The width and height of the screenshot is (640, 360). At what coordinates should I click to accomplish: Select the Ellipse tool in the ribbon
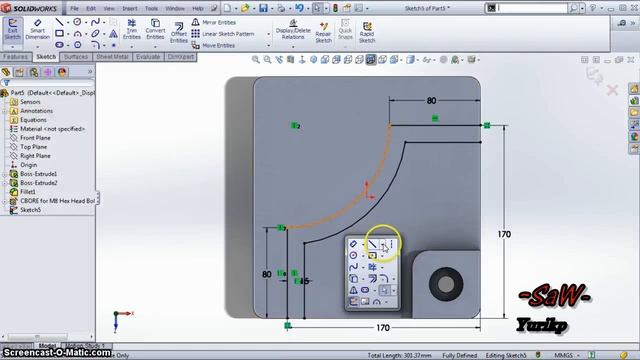tap(95, 33)
